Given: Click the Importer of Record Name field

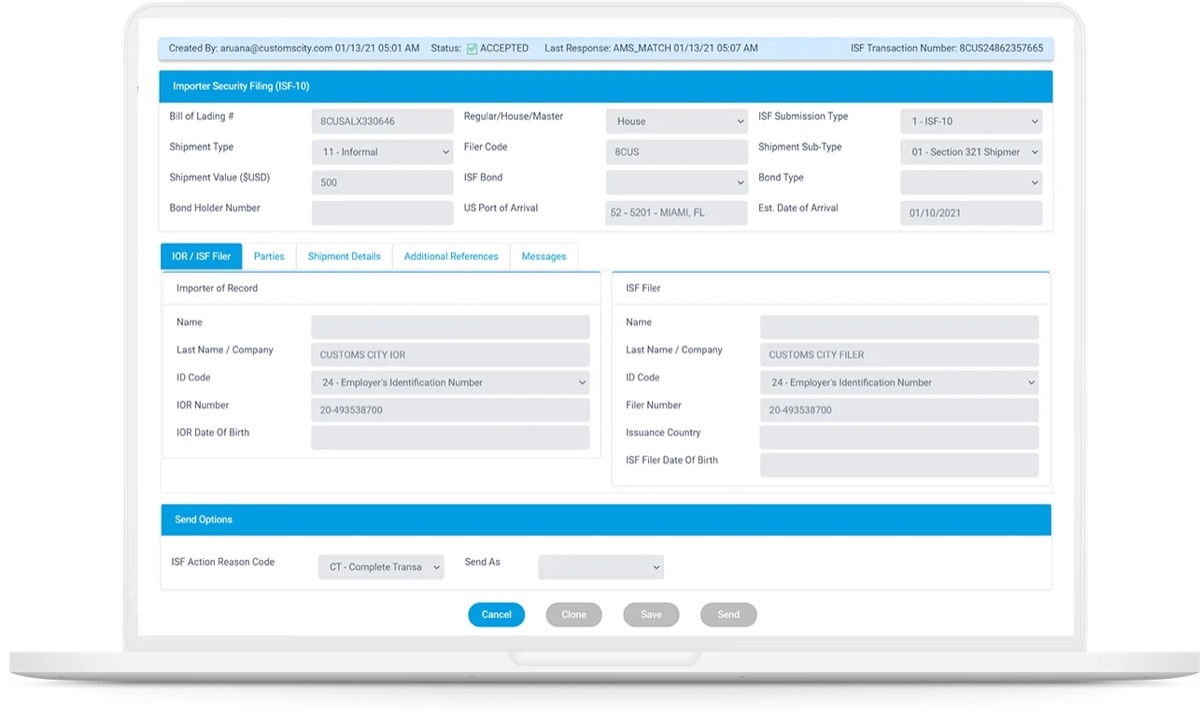Looking at the screenshot, I should [x=450, y=327].
